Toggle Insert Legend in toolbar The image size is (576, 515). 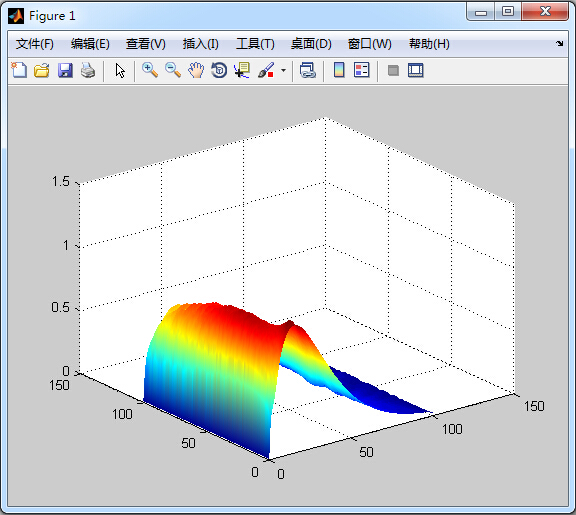[x=362, y=70]
